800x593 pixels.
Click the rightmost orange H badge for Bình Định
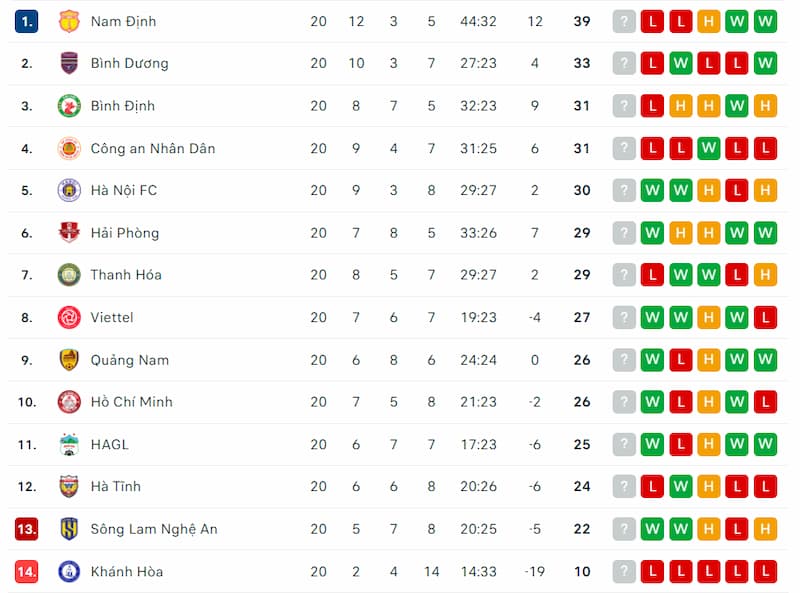(x=766, y=106)
